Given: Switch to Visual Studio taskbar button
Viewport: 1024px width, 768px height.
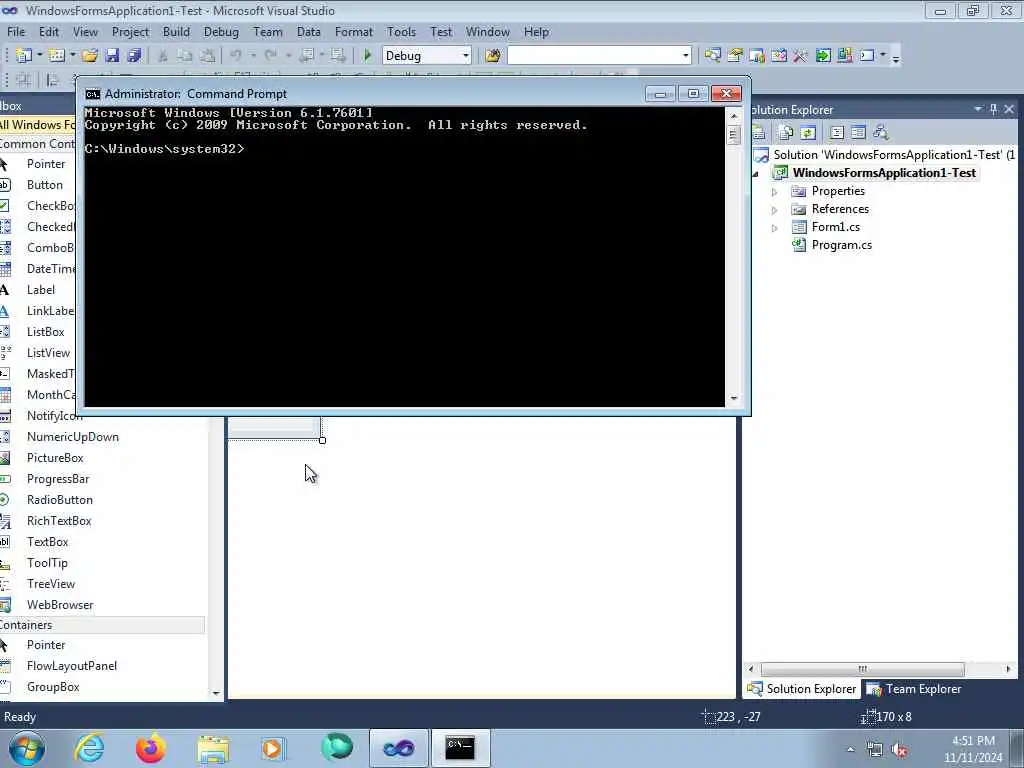Looking at the screenshot, I should (x=398, y=748).
